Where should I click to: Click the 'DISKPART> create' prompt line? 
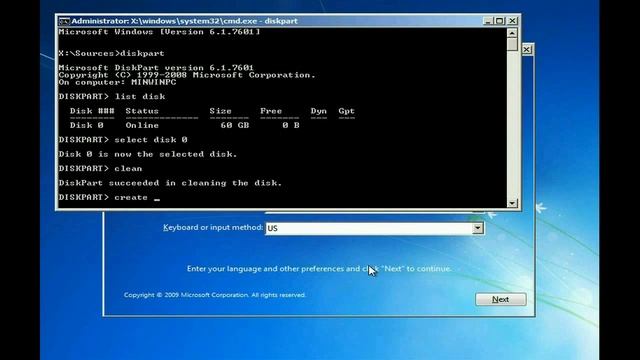(109, 198)
